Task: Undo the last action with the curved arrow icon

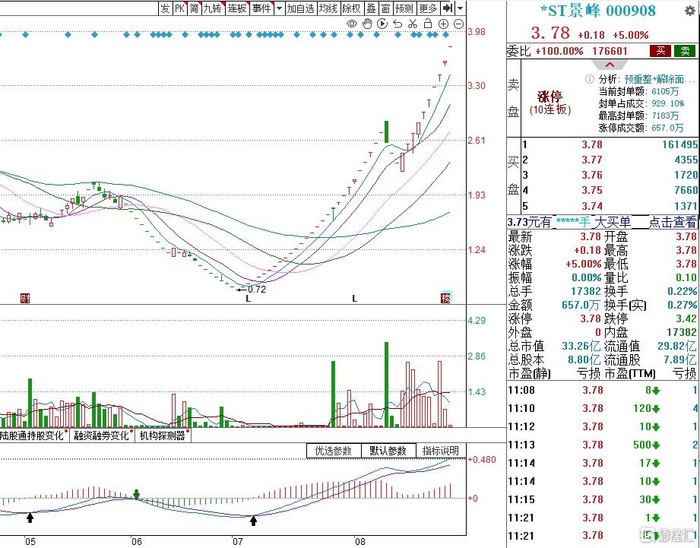Action: [397, 24]
